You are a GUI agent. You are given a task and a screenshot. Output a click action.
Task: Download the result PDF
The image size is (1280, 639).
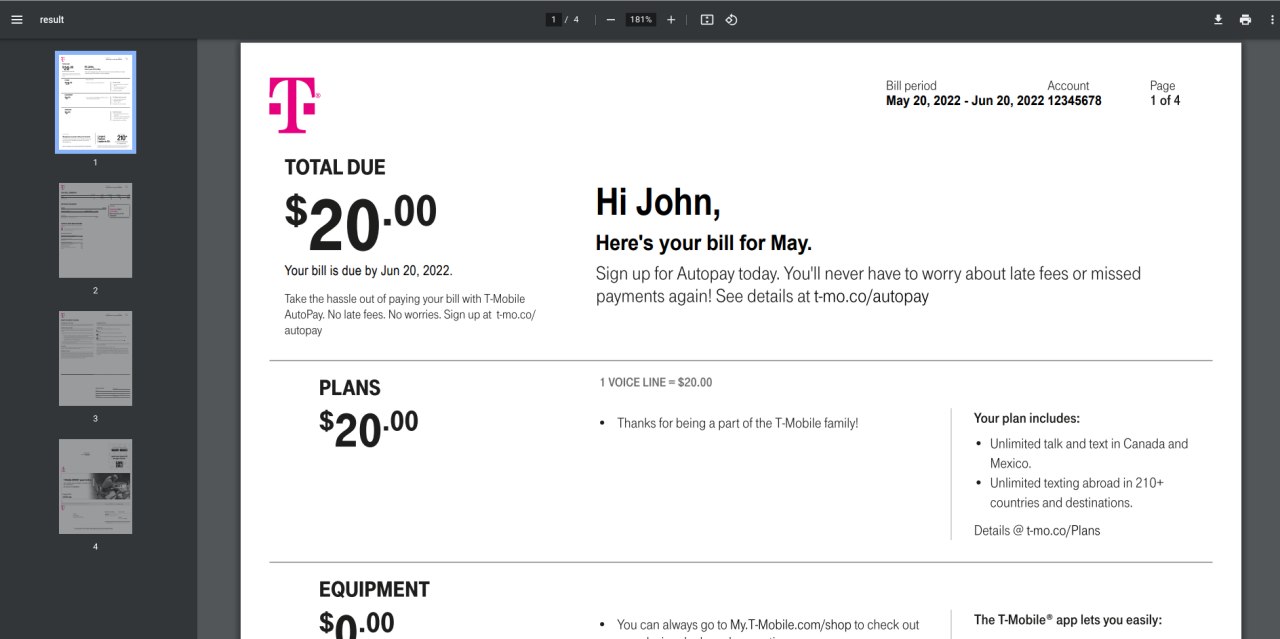[x=1218, y=19]
